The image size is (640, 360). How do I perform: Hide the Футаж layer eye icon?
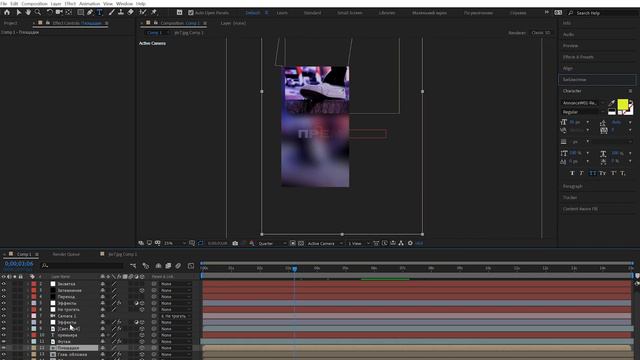tap(4, 342)
